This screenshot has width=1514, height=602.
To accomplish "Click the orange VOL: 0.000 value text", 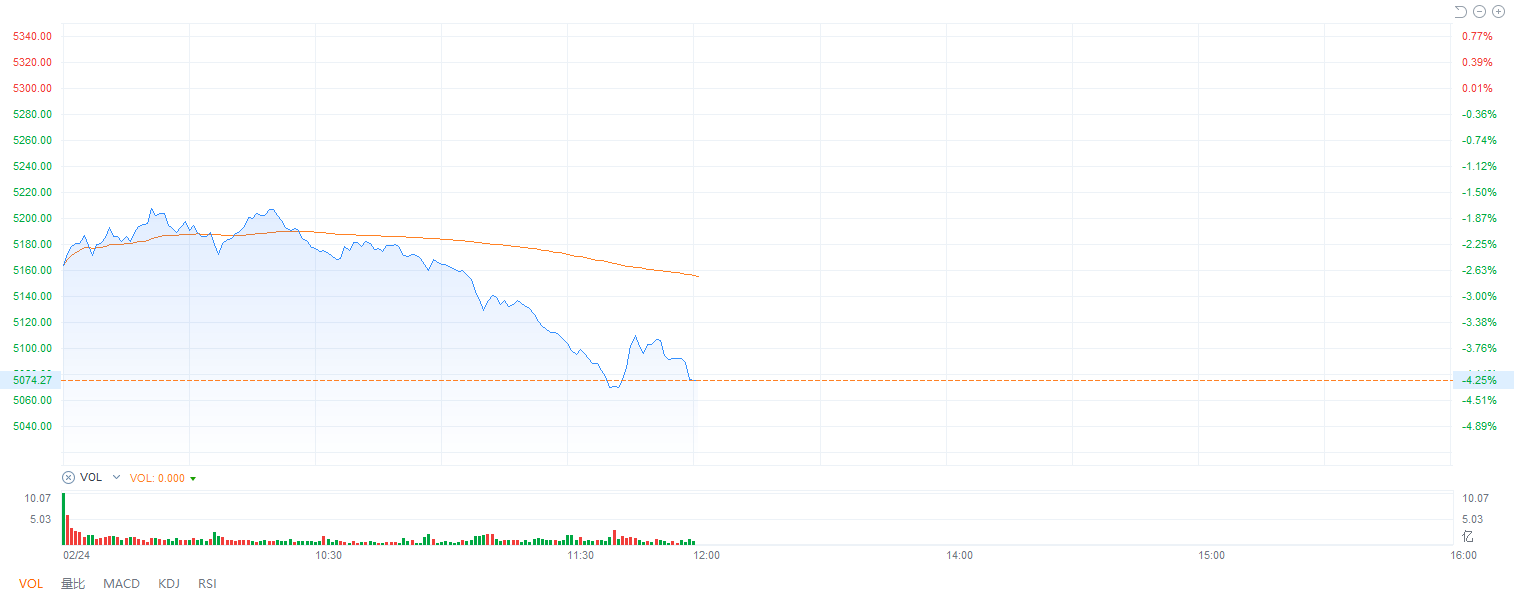I will [x=158, y=478].
